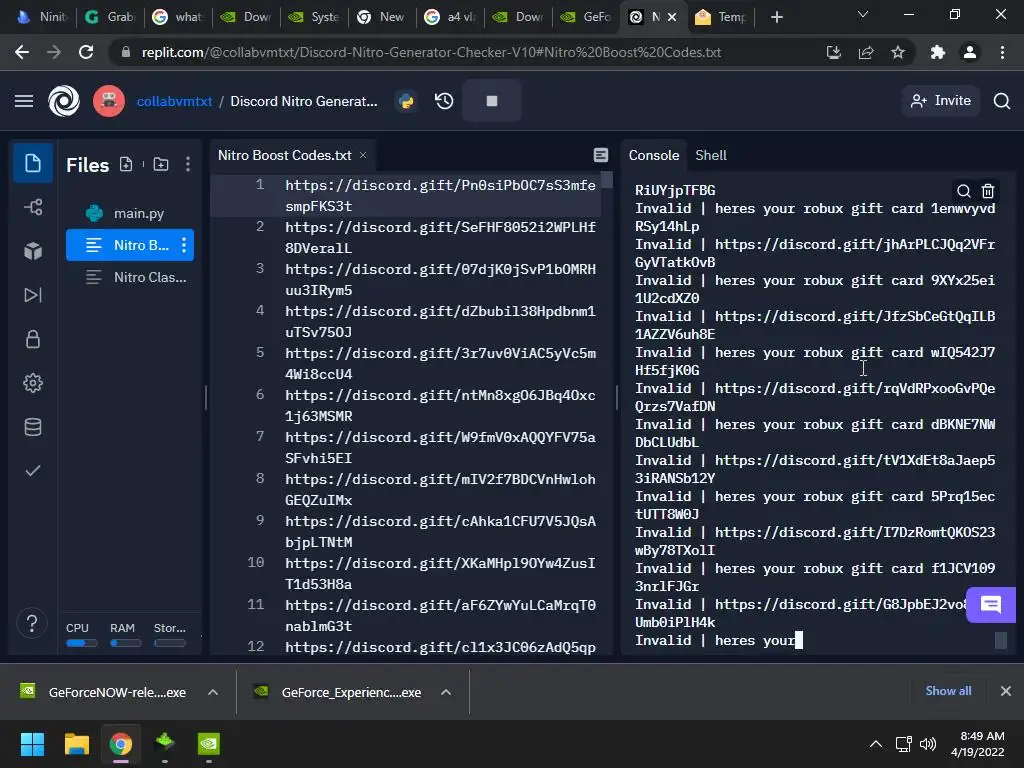Install app icon in address bar
Viewport: 1024px width, 768px height.
(834, 52)
